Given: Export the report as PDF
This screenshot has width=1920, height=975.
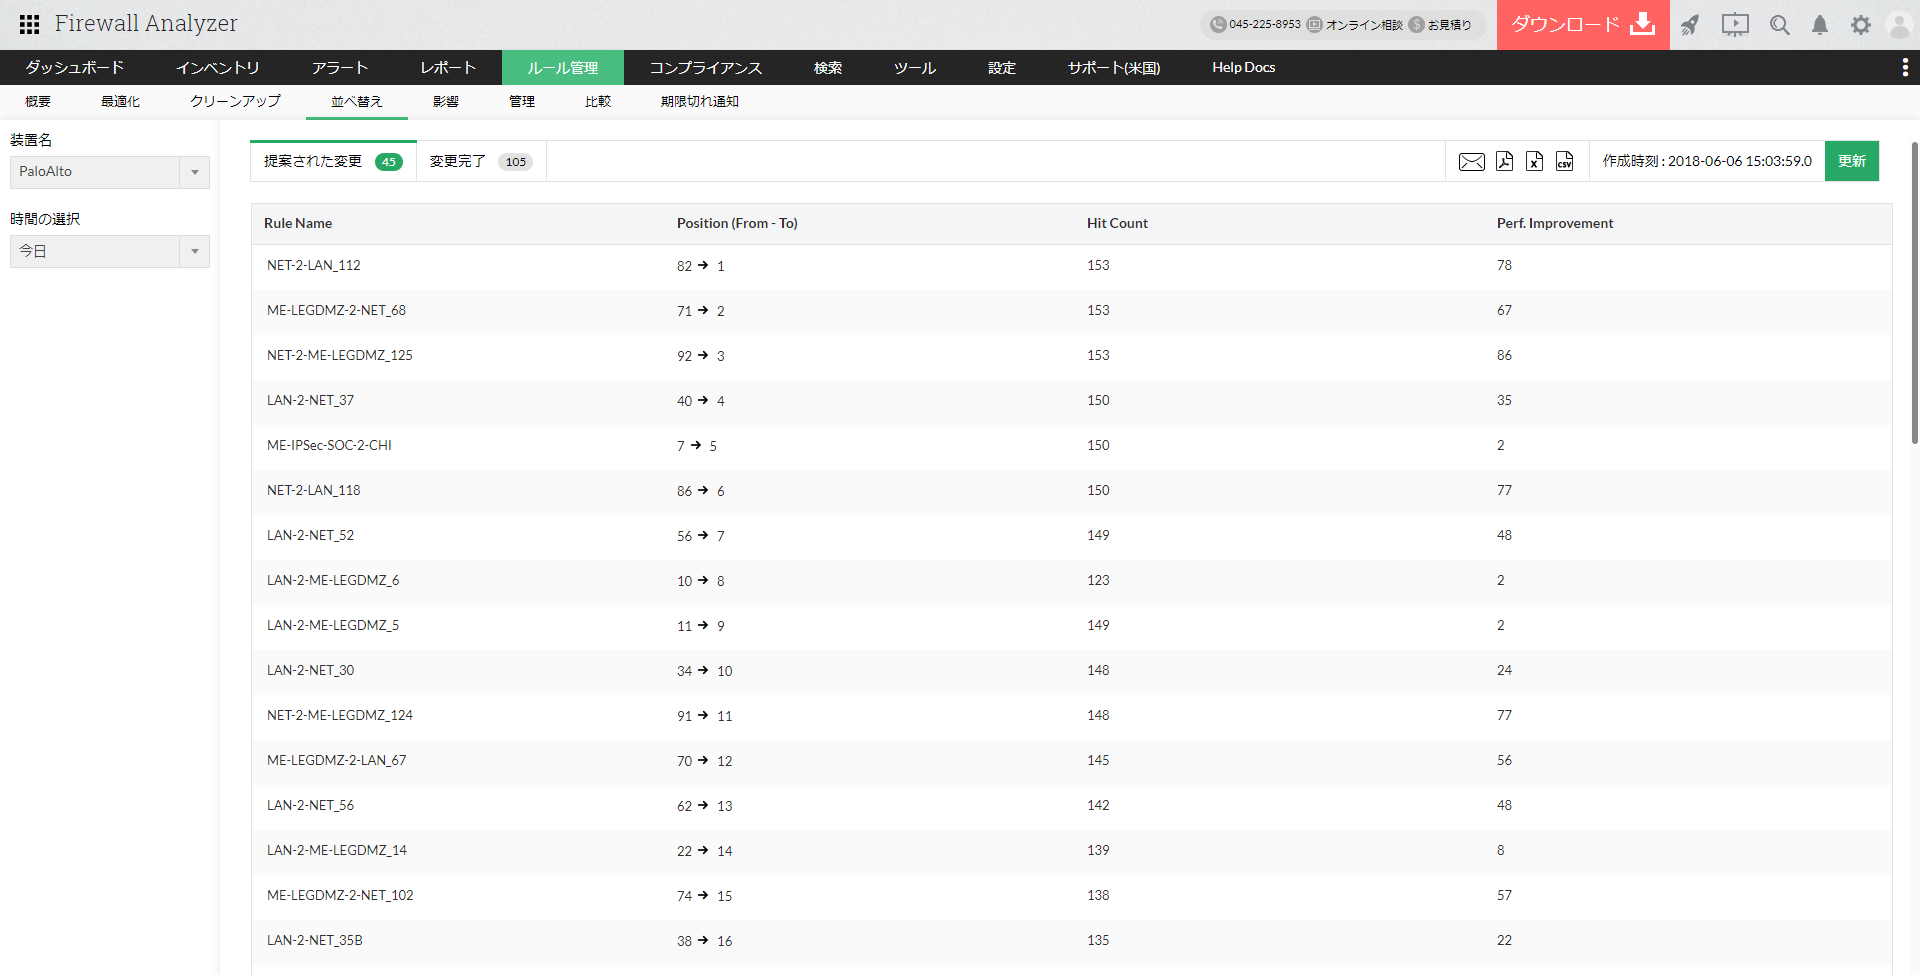Looking at the screenshot, I should [1504, 161].
